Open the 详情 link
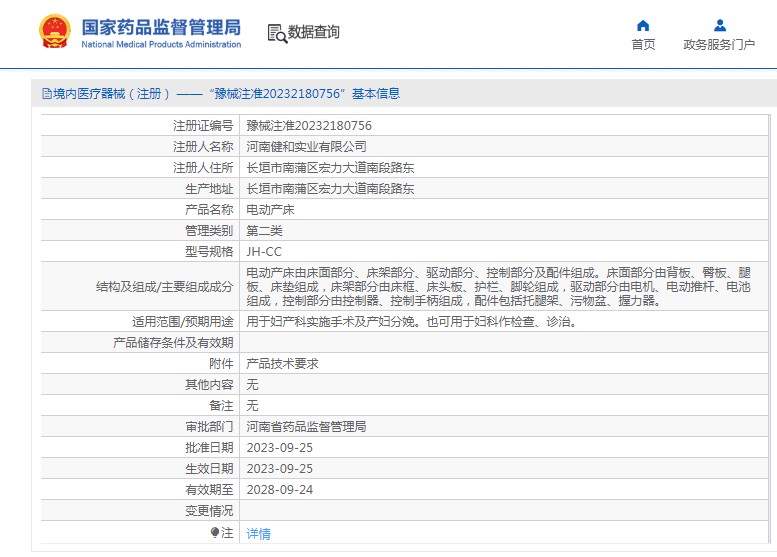The height and width of the screenshot is (557, 777). coord(258,534)
